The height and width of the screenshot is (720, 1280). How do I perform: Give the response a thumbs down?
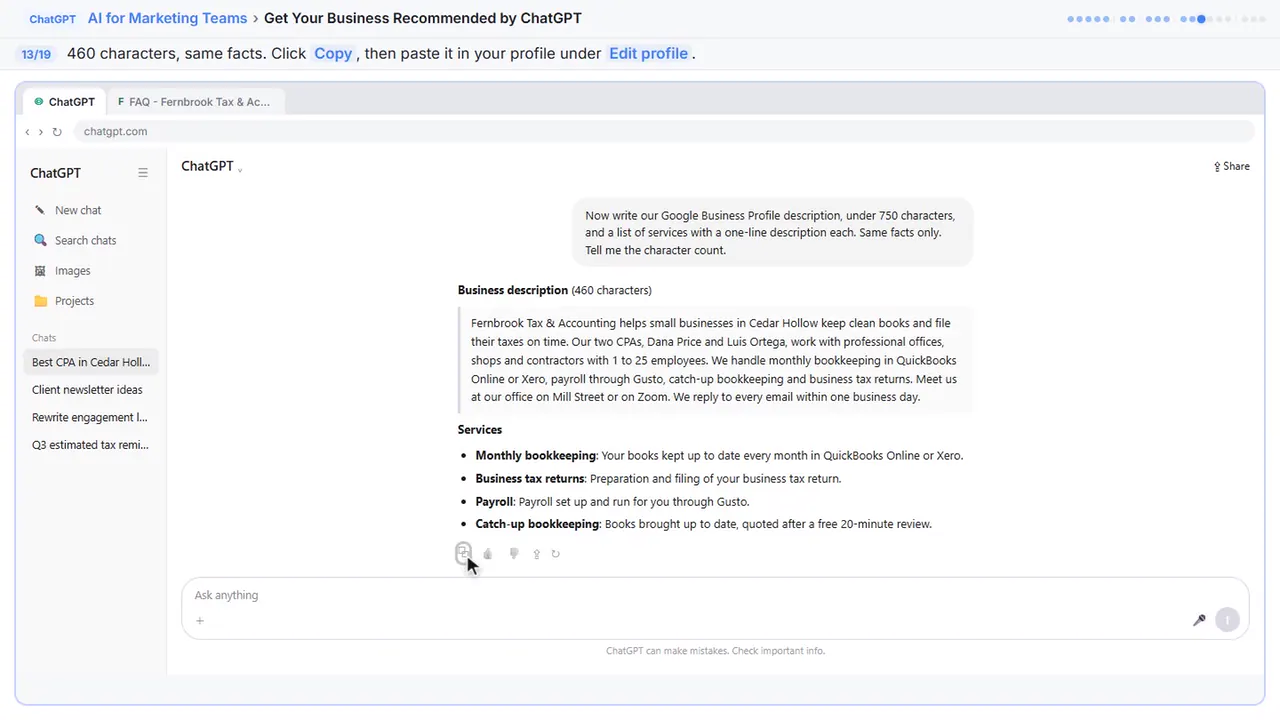click(514, 554)
